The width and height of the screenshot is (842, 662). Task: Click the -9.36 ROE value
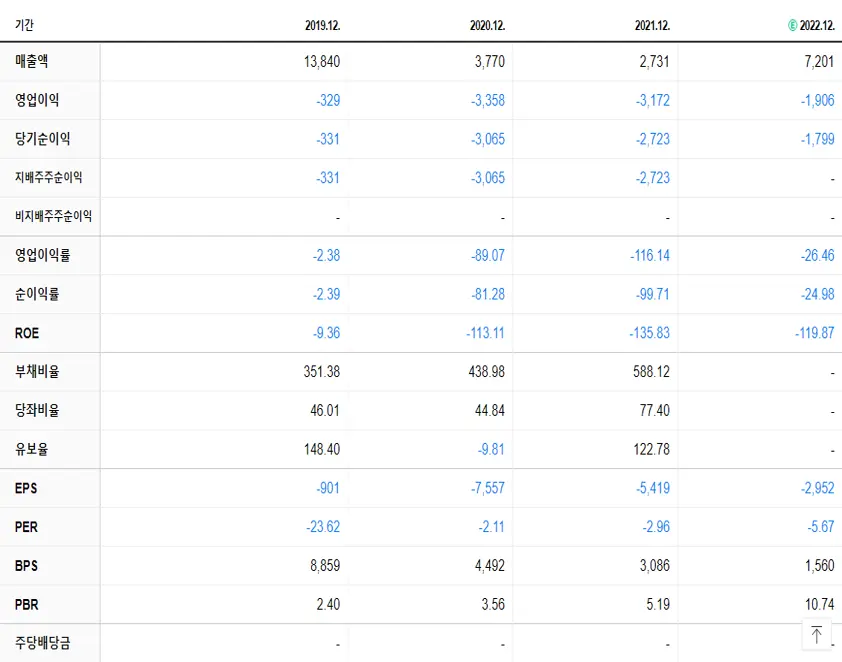pos(326,333)
